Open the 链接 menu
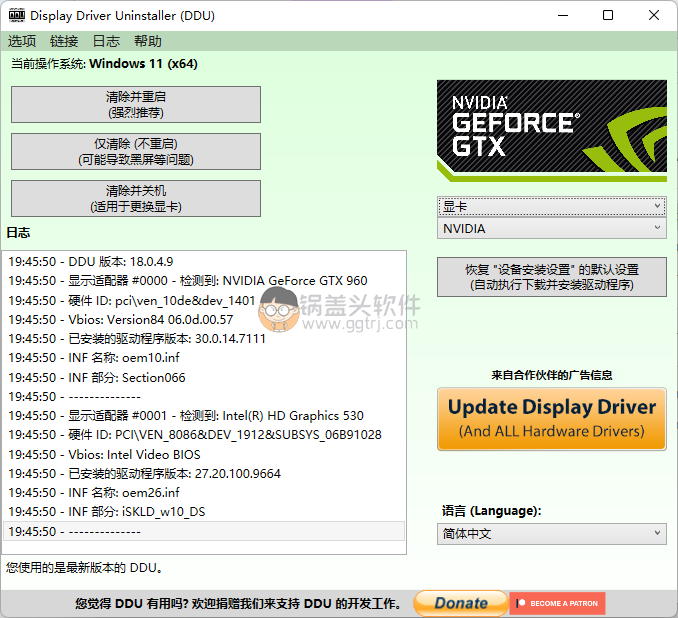The width and height of the screenshot is (678, 618). click(x=64, y=41)
